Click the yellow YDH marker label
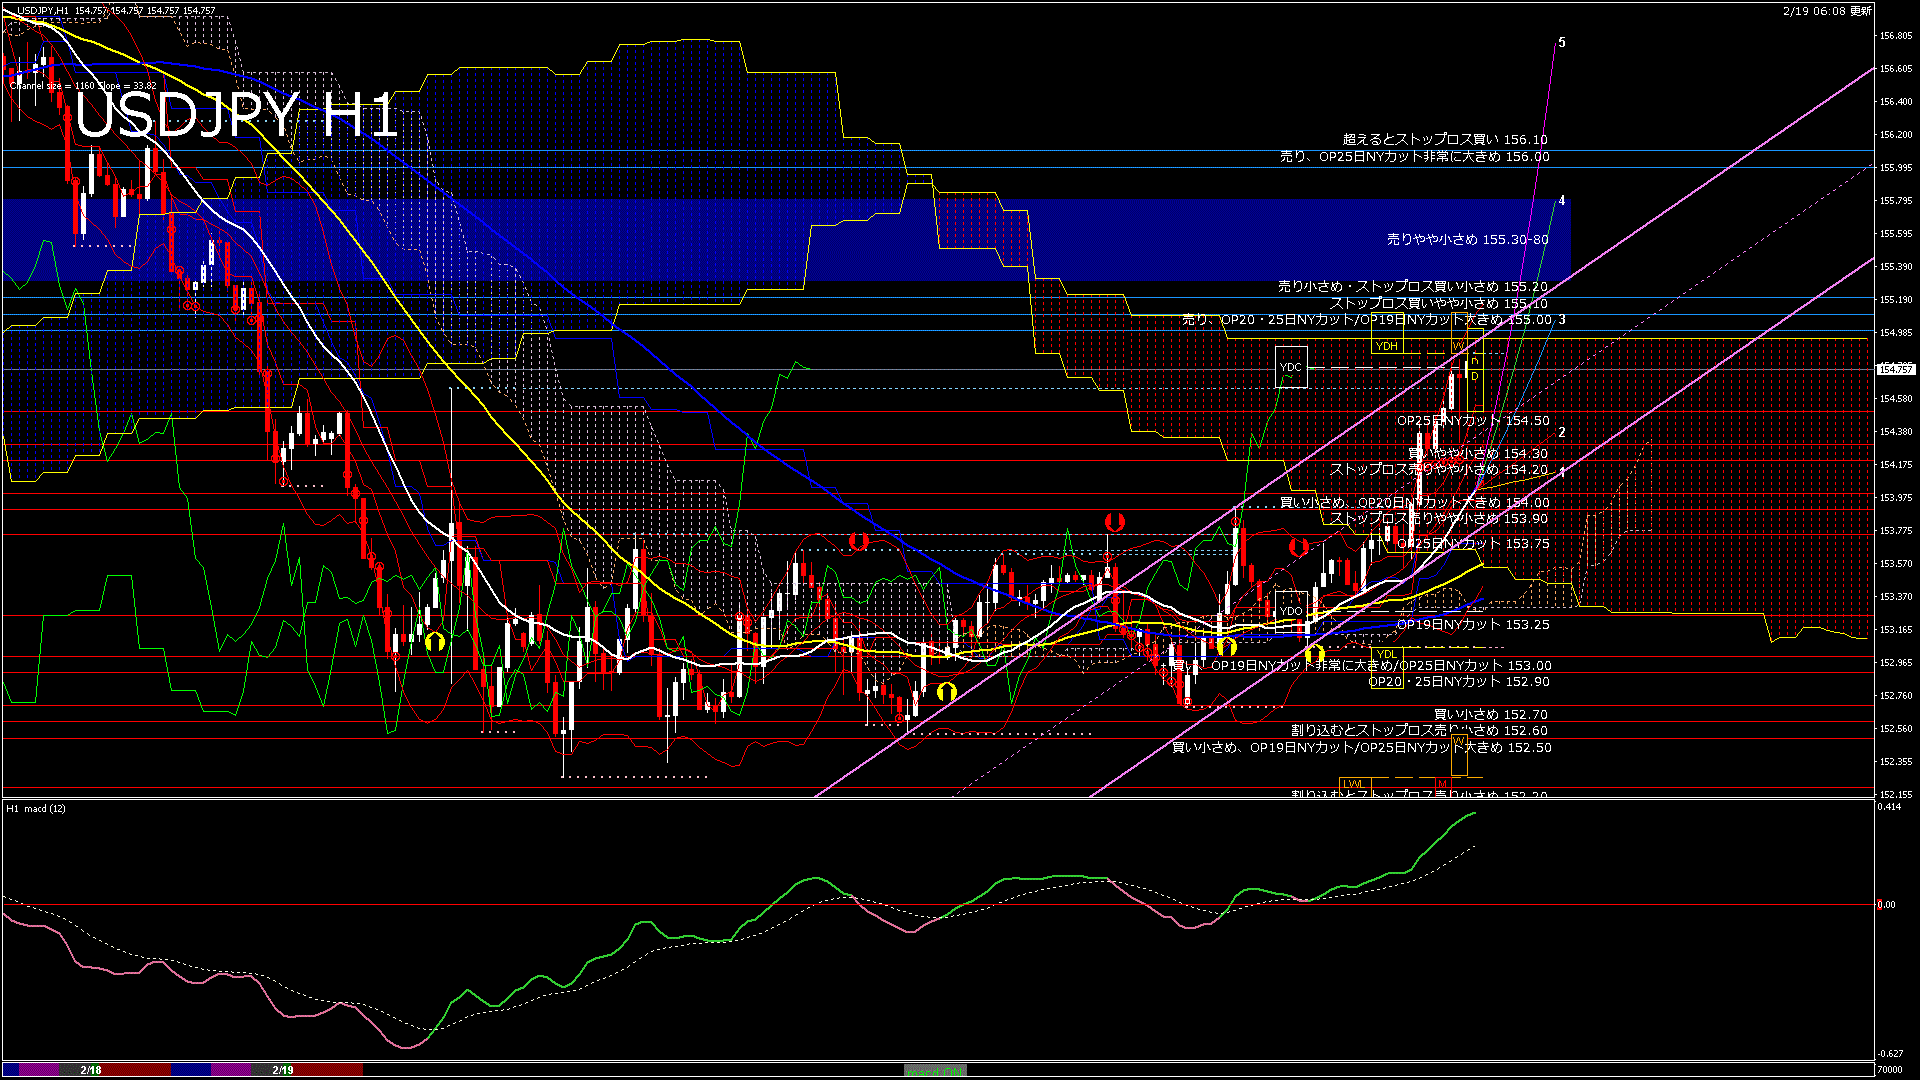 (x=1386, y=346)
